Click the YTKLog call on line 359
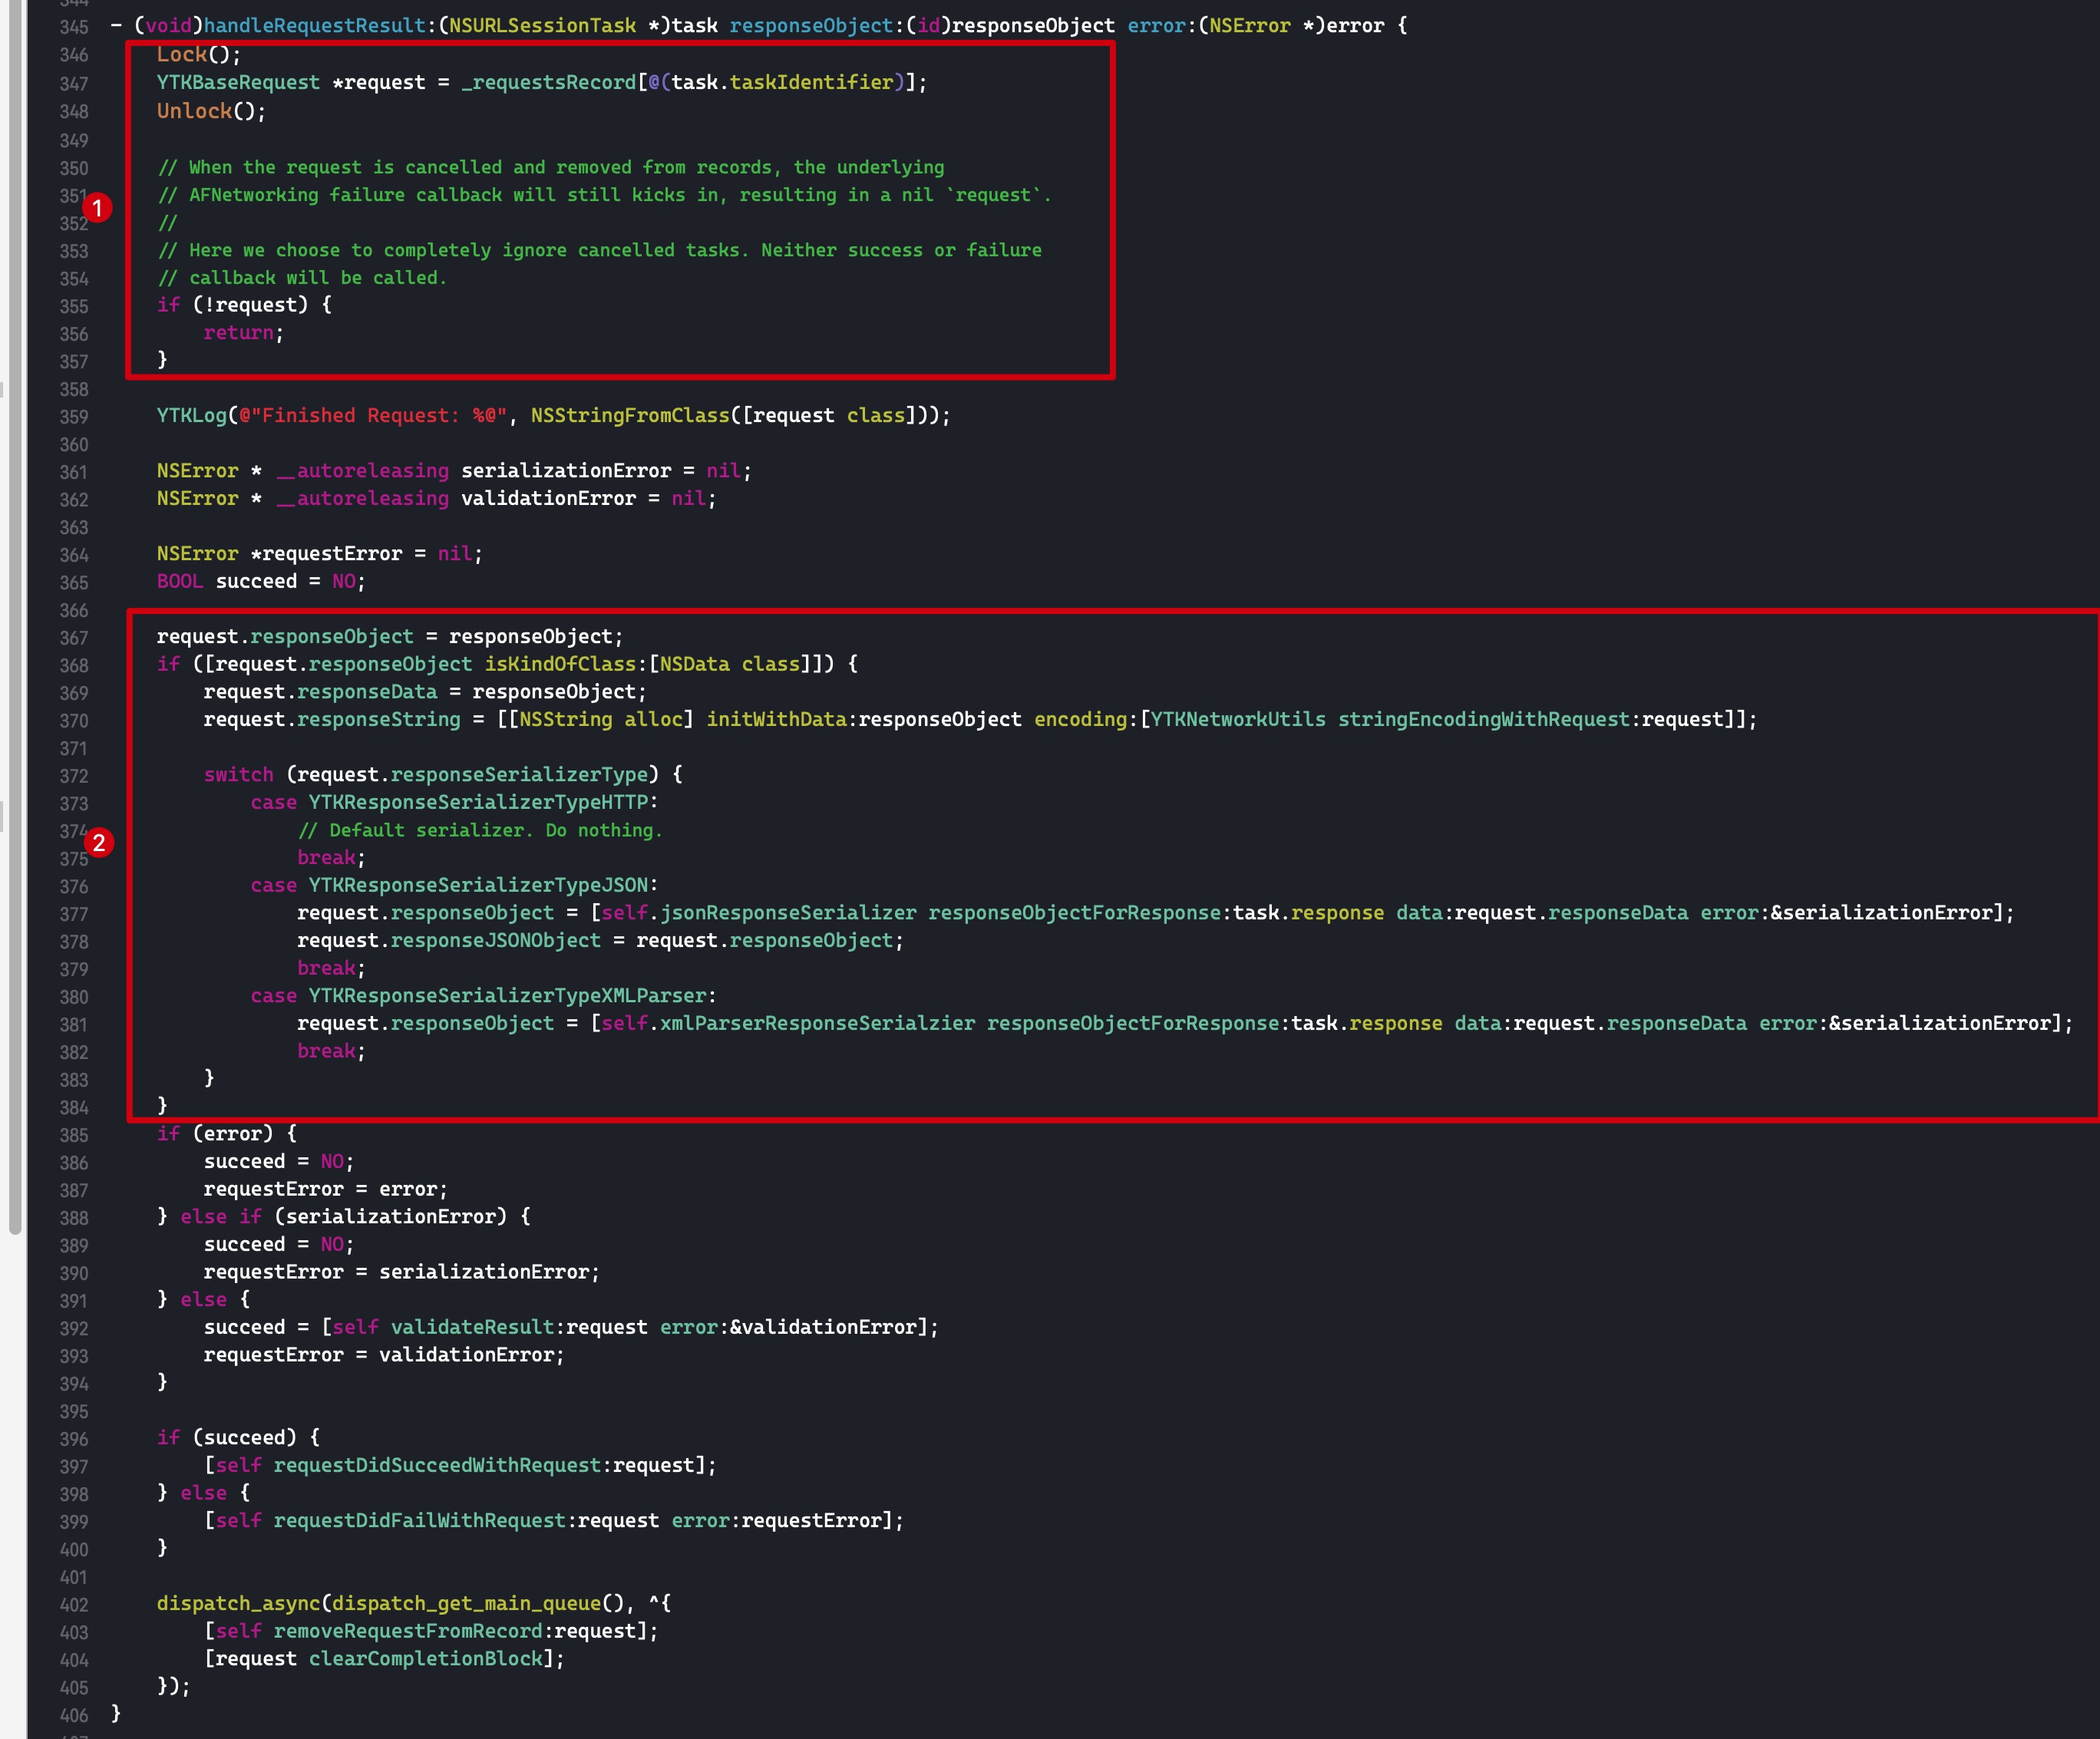 pos(191,416)
